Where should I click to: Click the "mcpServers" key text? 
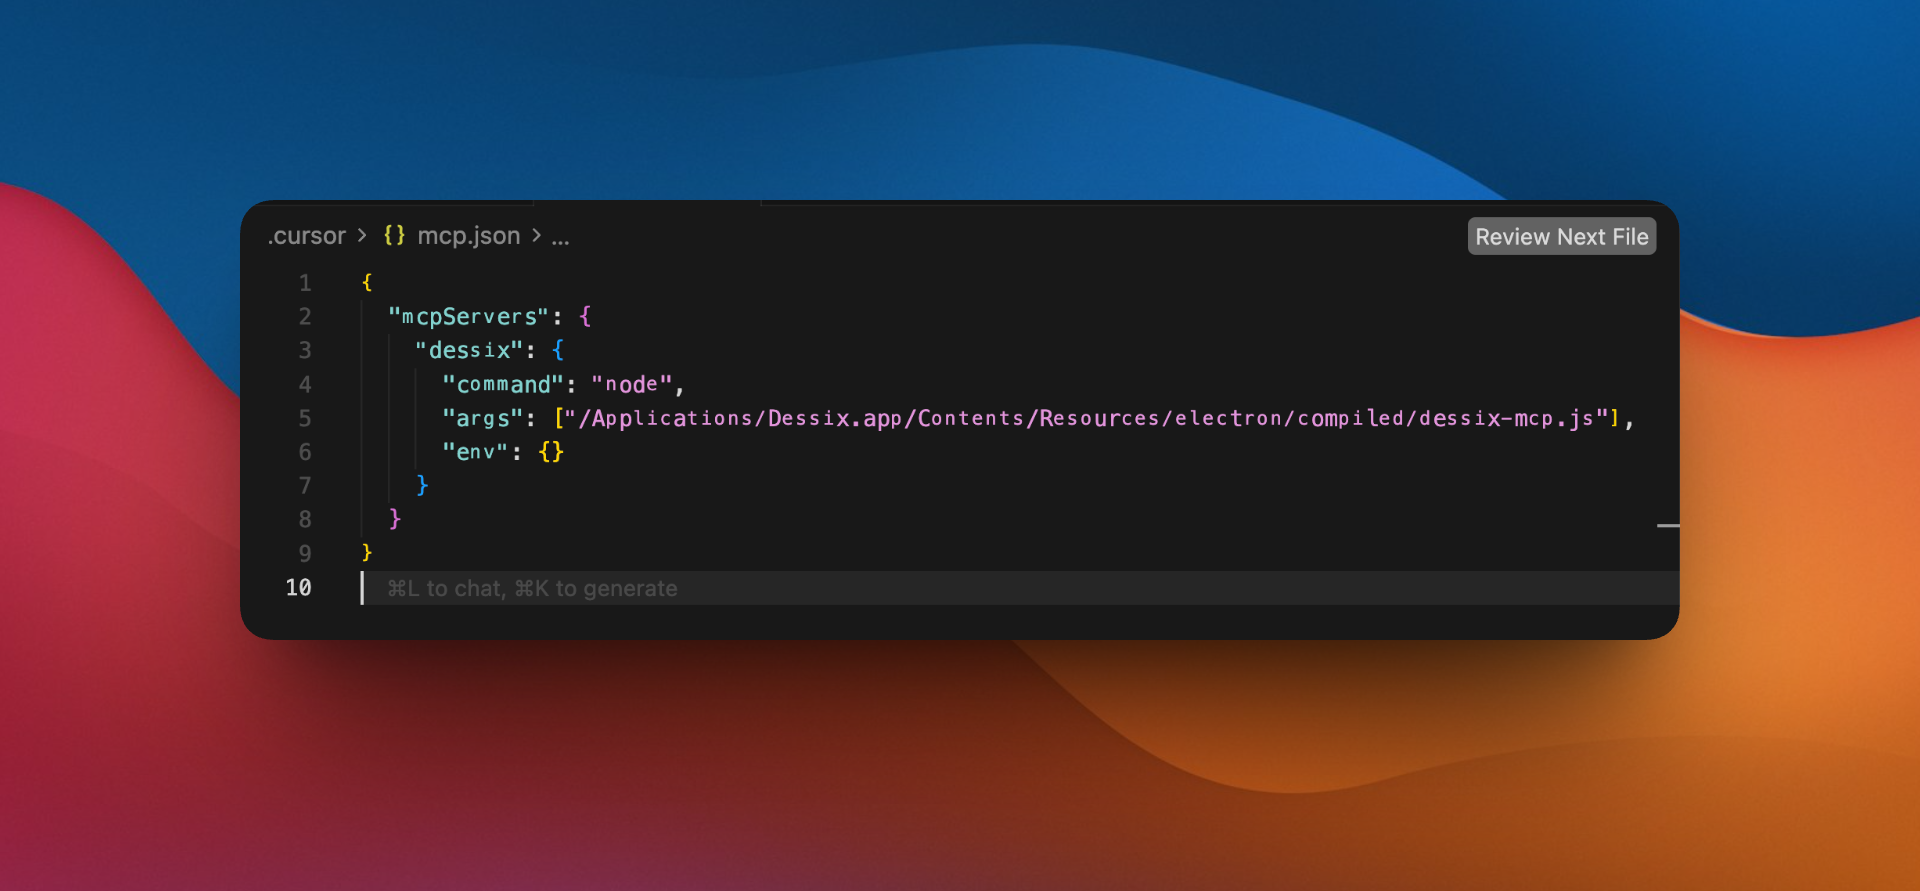pyautogui.click(x=468, y=317)
